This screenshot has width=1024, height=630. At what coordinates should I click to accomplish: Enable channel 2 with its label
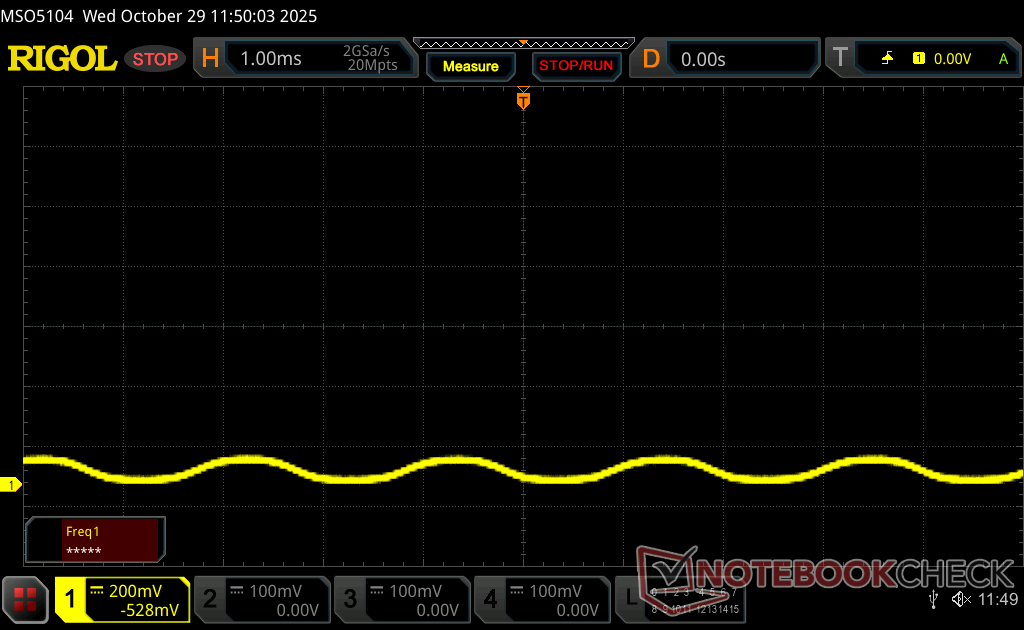[210, 599]
